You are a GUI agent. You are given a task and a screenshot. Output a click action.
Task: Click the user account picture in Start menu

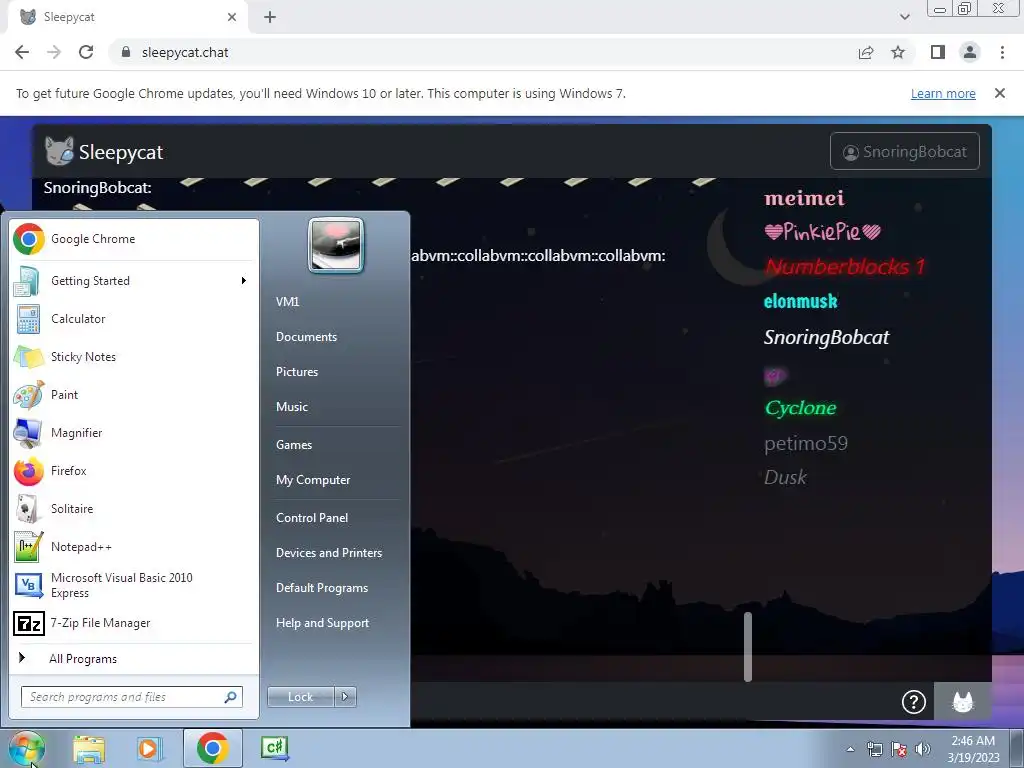tap(336, 246)
